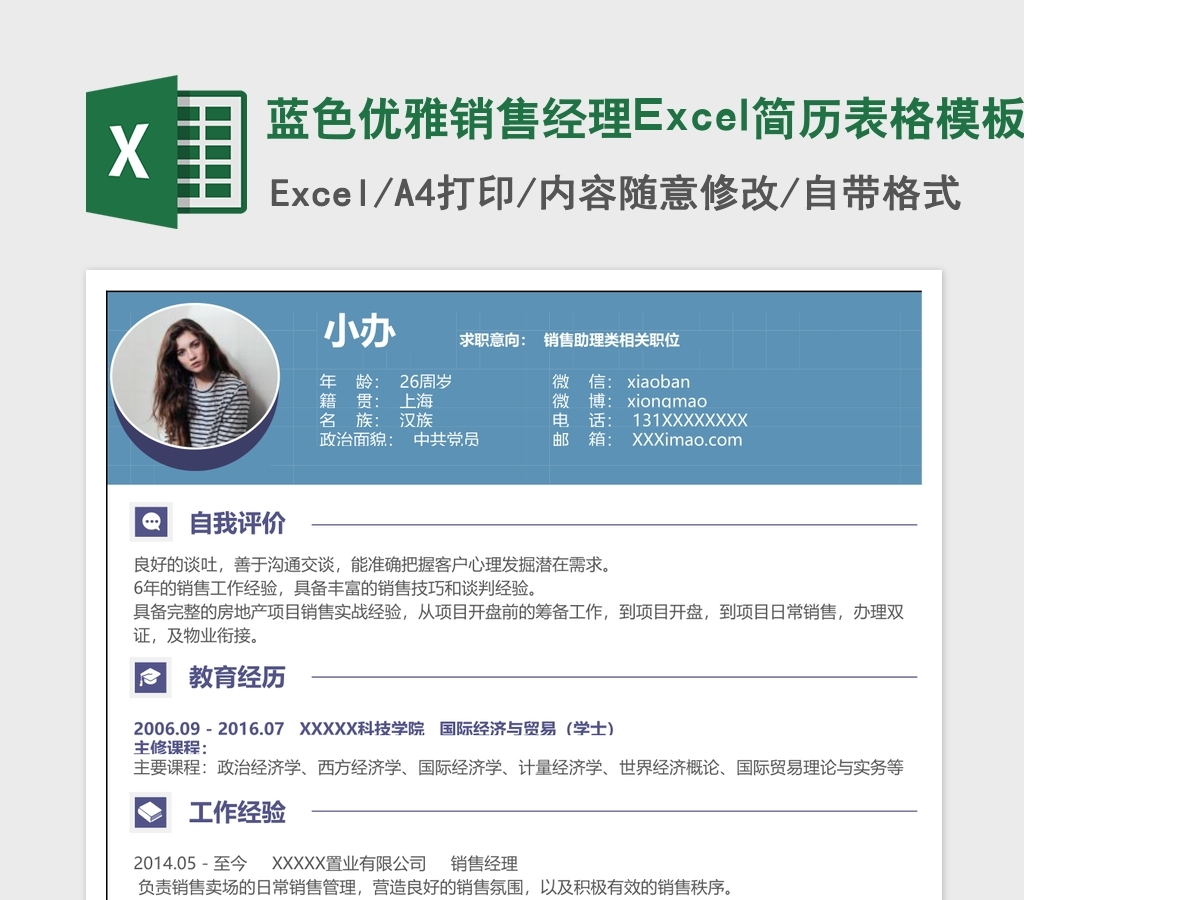Select the Weibo value xiongmao

tap(667, 401)
